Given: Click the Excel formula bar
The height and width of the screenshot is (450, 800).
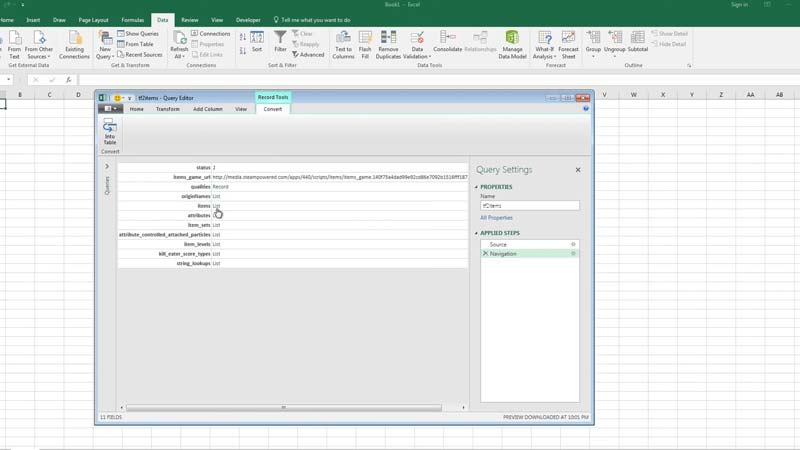Looking at the screenshot, I should (439, 80).
